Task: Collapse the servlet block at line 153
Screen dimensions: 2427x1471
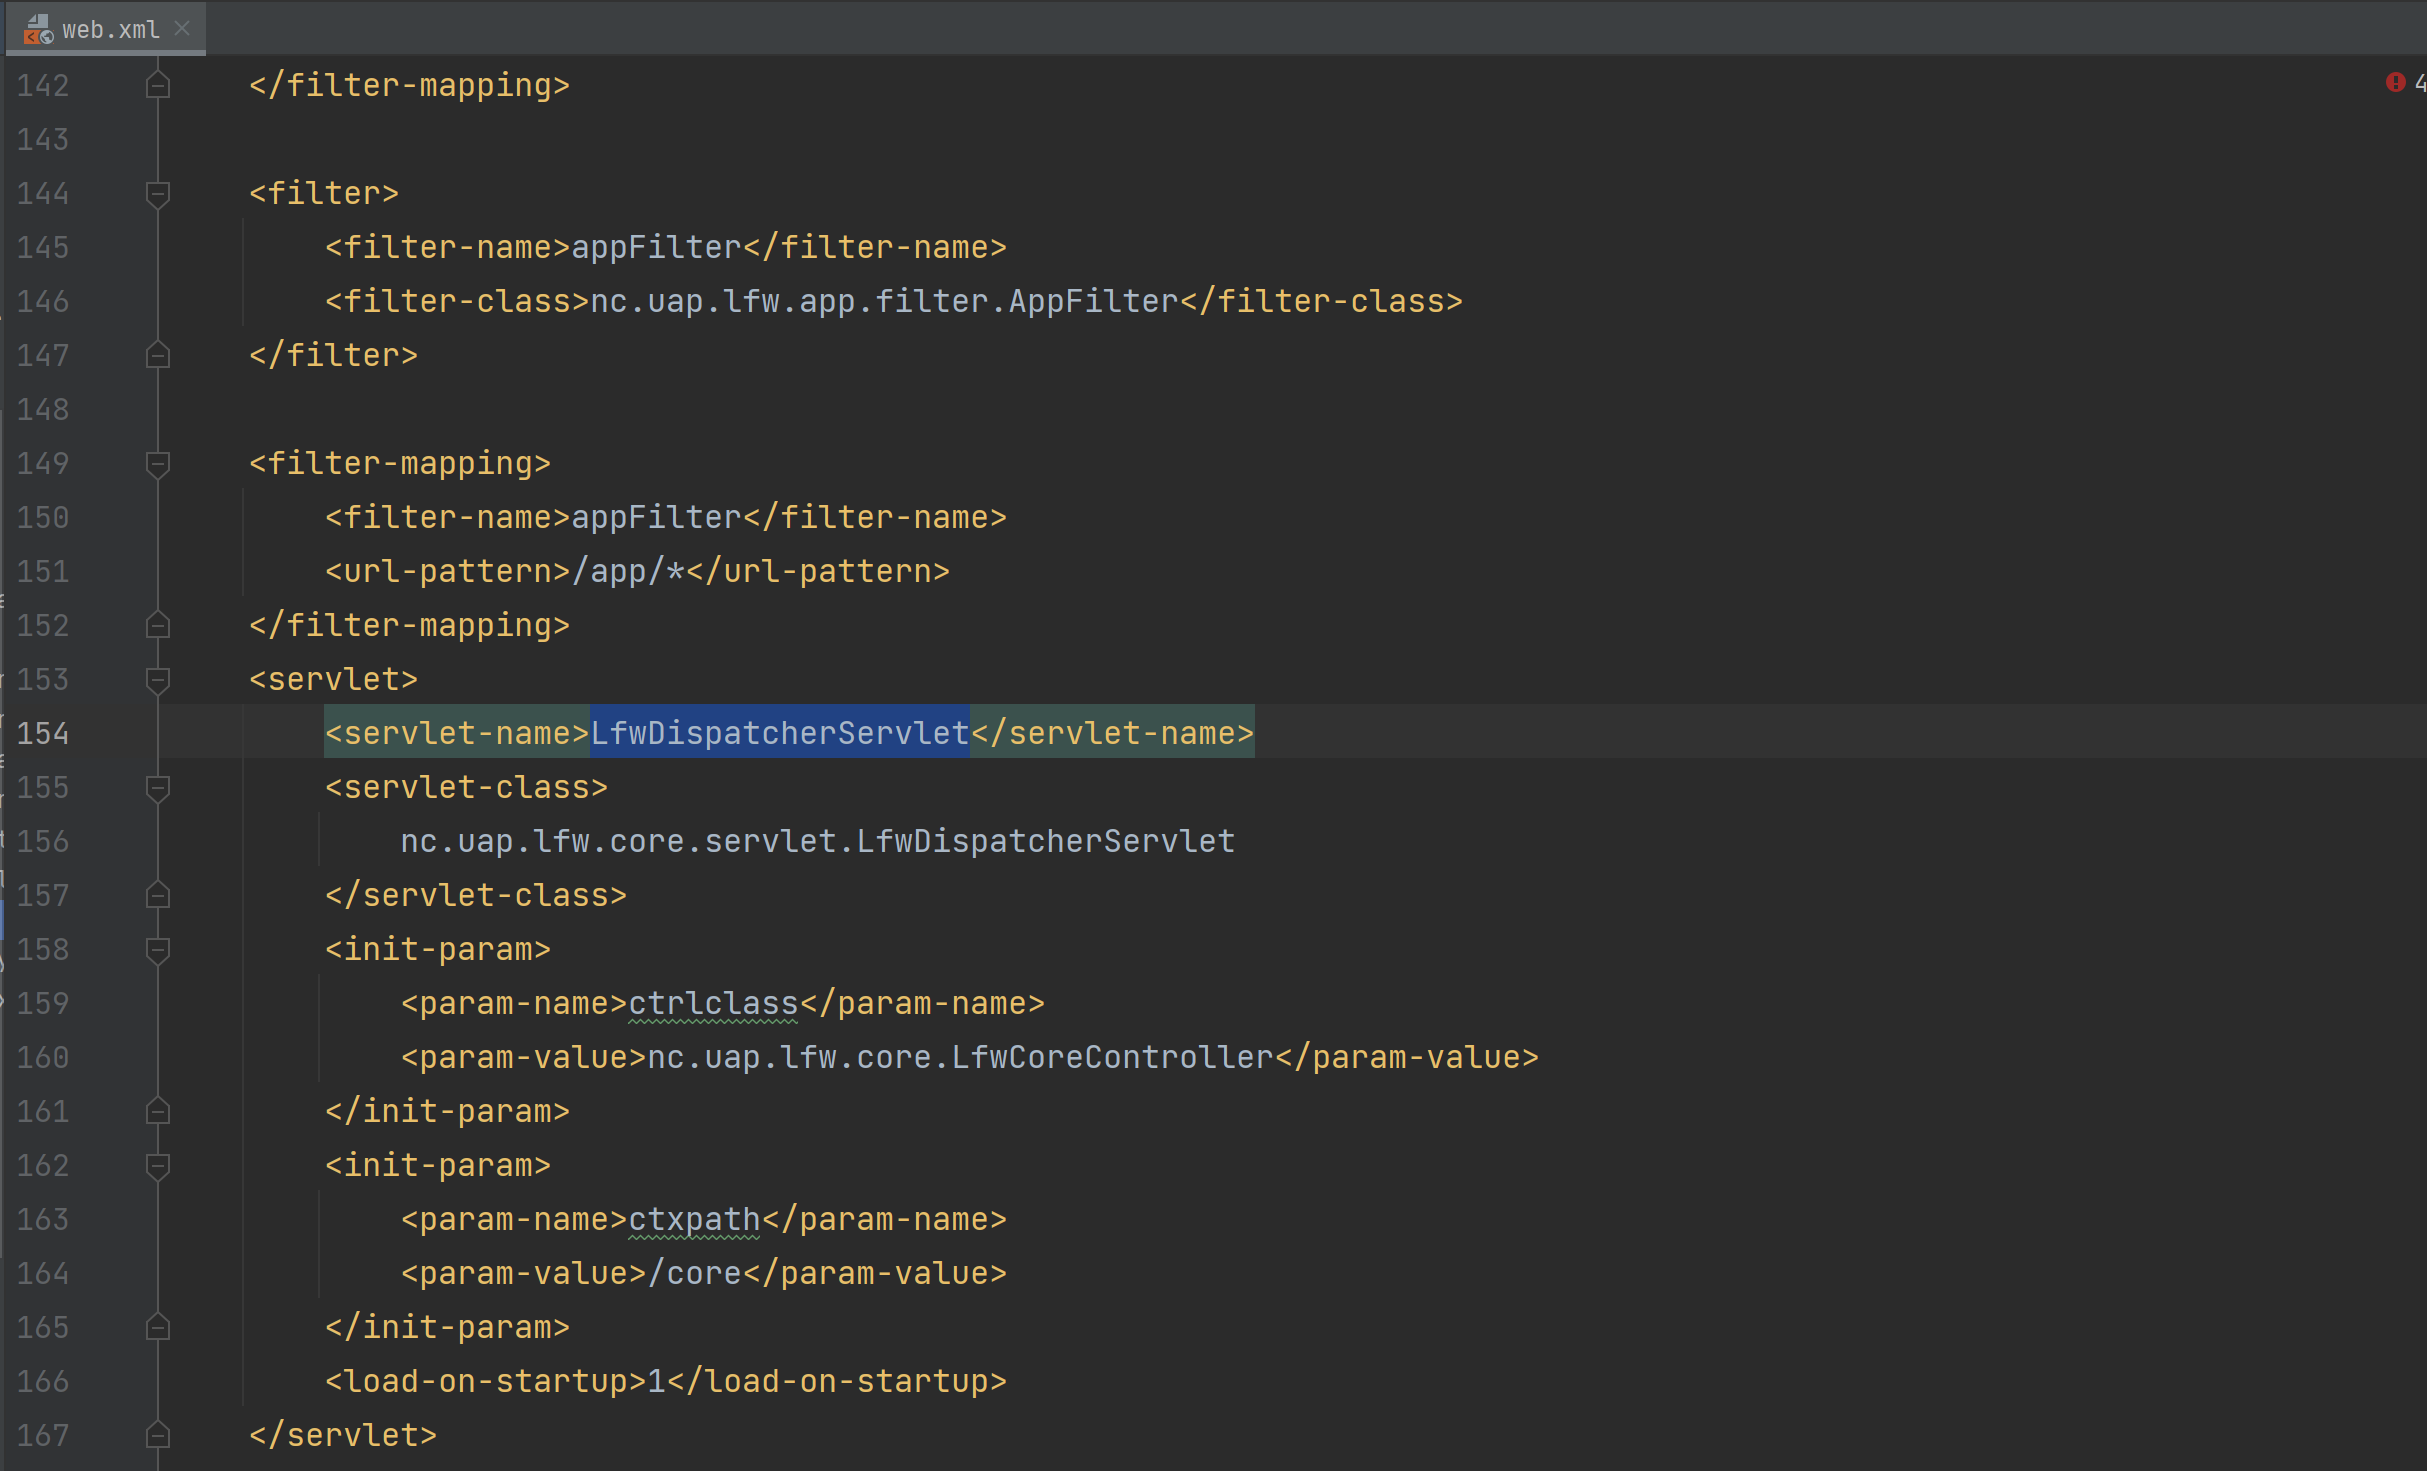Action: (157, 679)
